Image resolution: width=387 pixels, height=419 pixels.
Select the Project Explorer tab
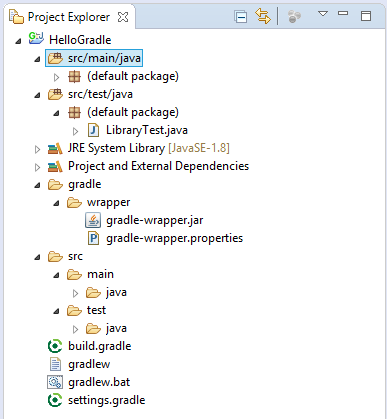tap(69, 17)
